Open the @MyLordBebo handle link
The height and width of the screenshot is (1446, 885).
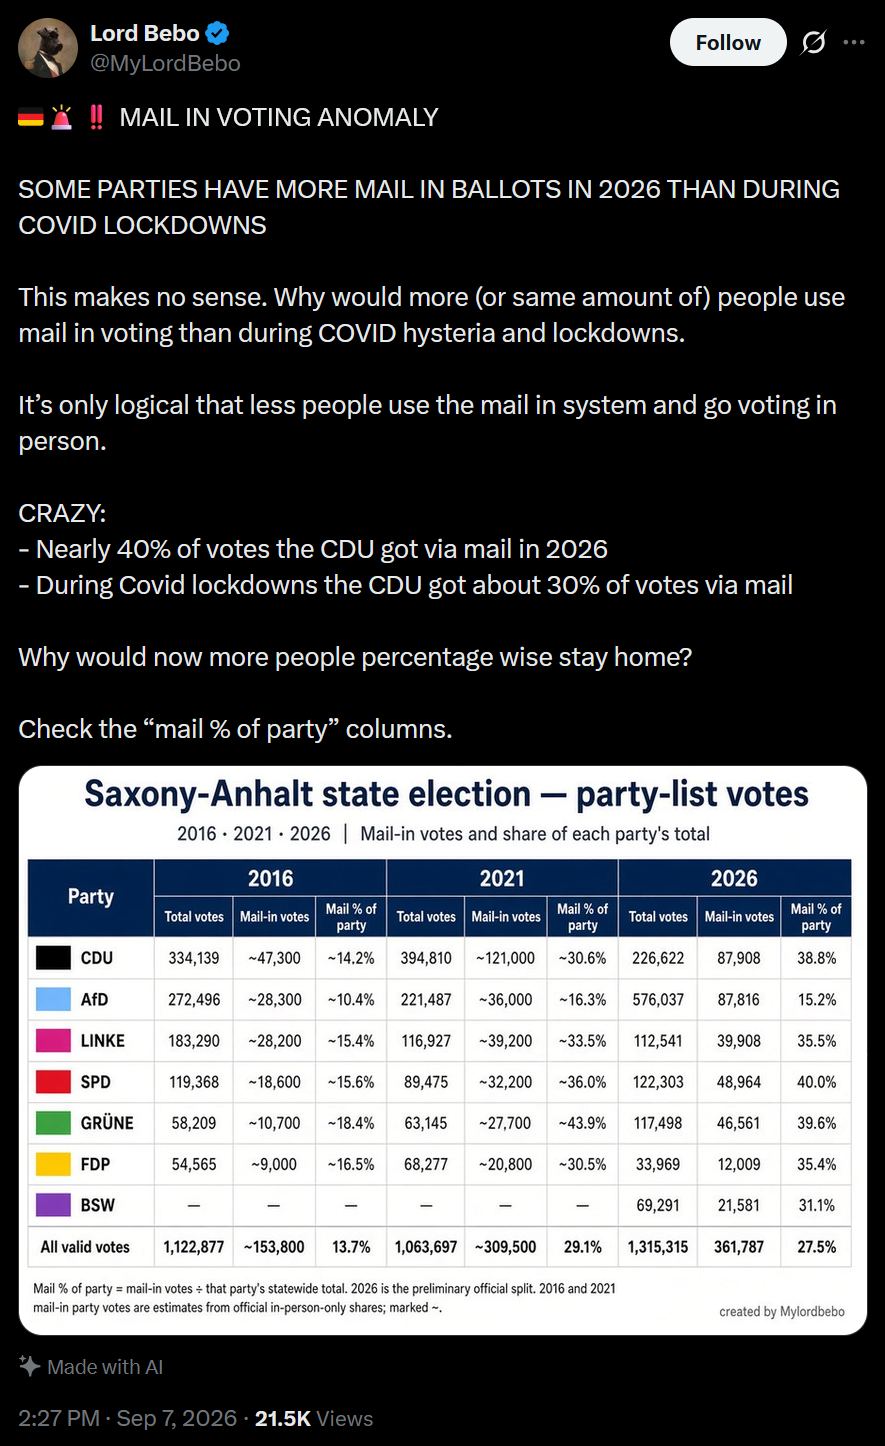tap(165, 63)
